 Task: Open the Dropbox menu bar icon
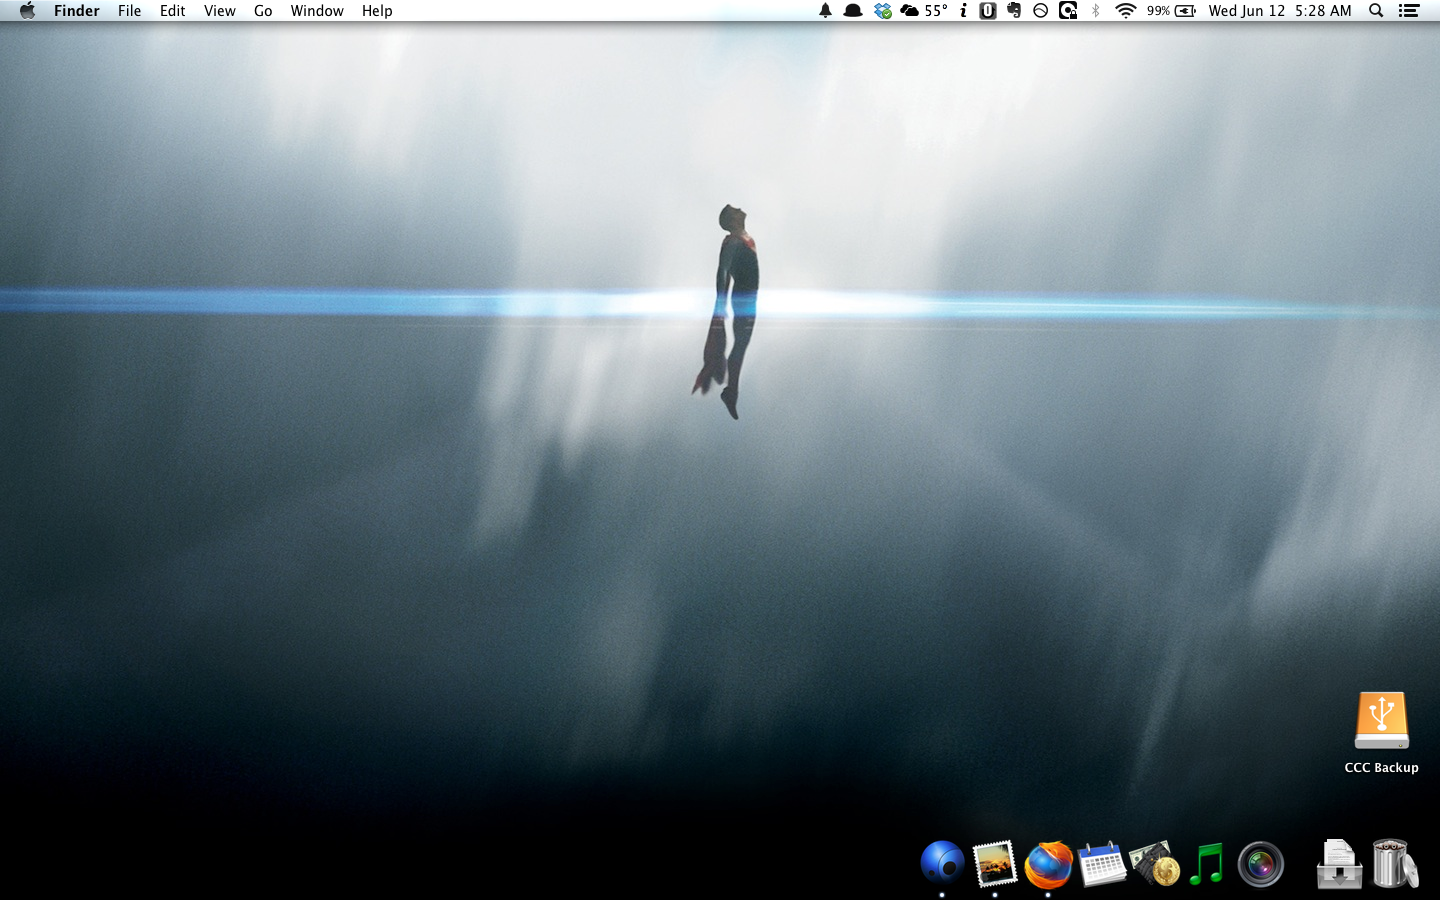[x=882, y=11]
